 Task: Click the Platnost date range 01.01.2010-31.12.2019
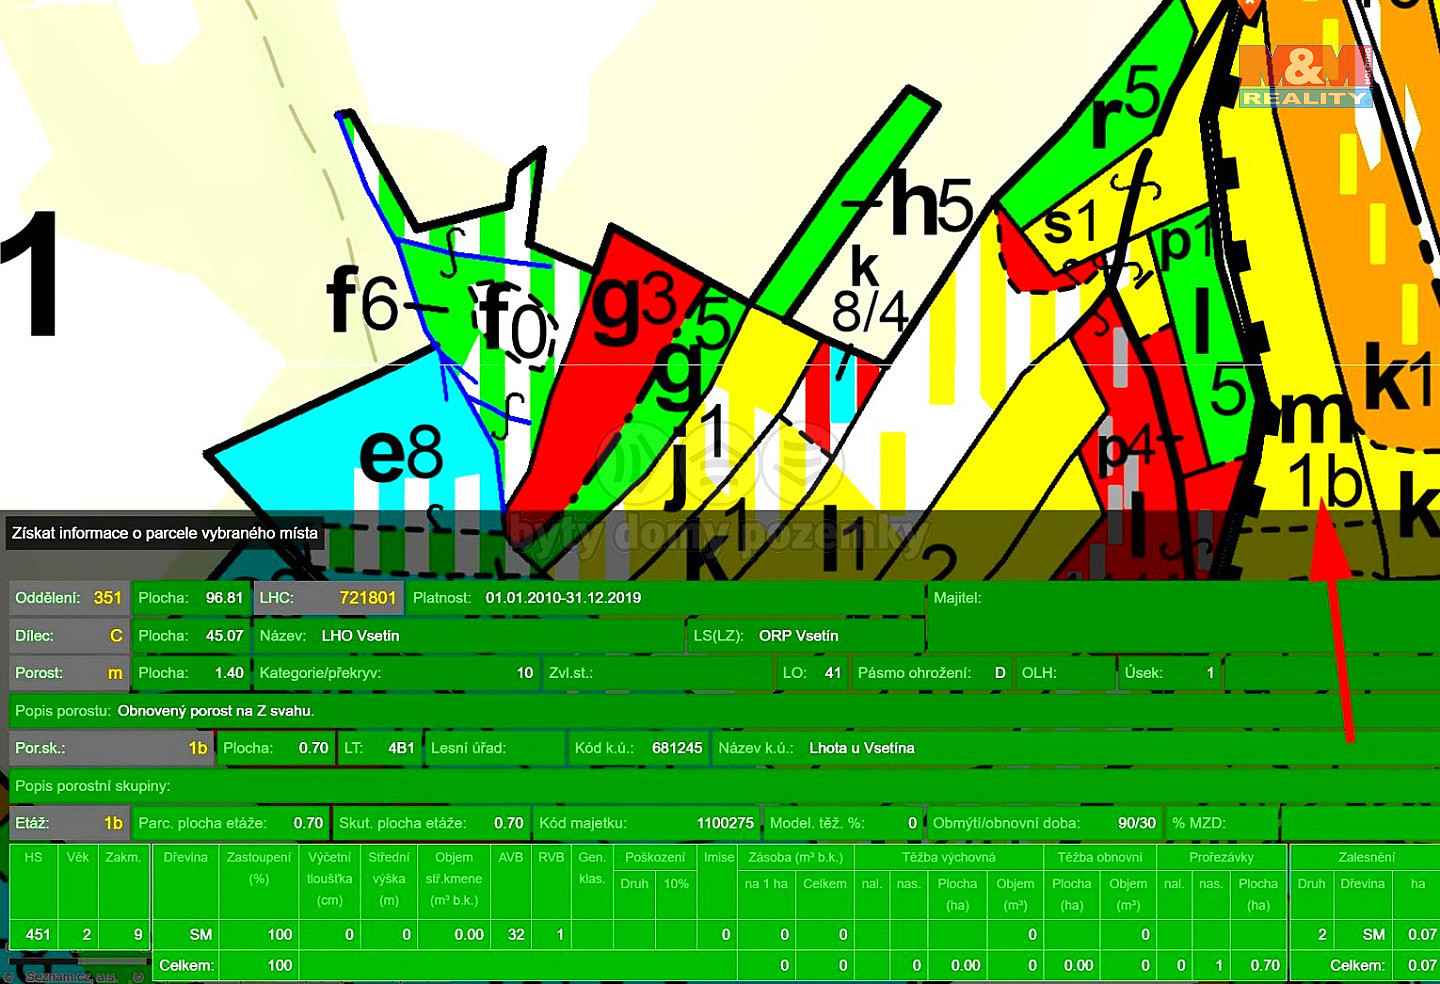pos(563,598)
